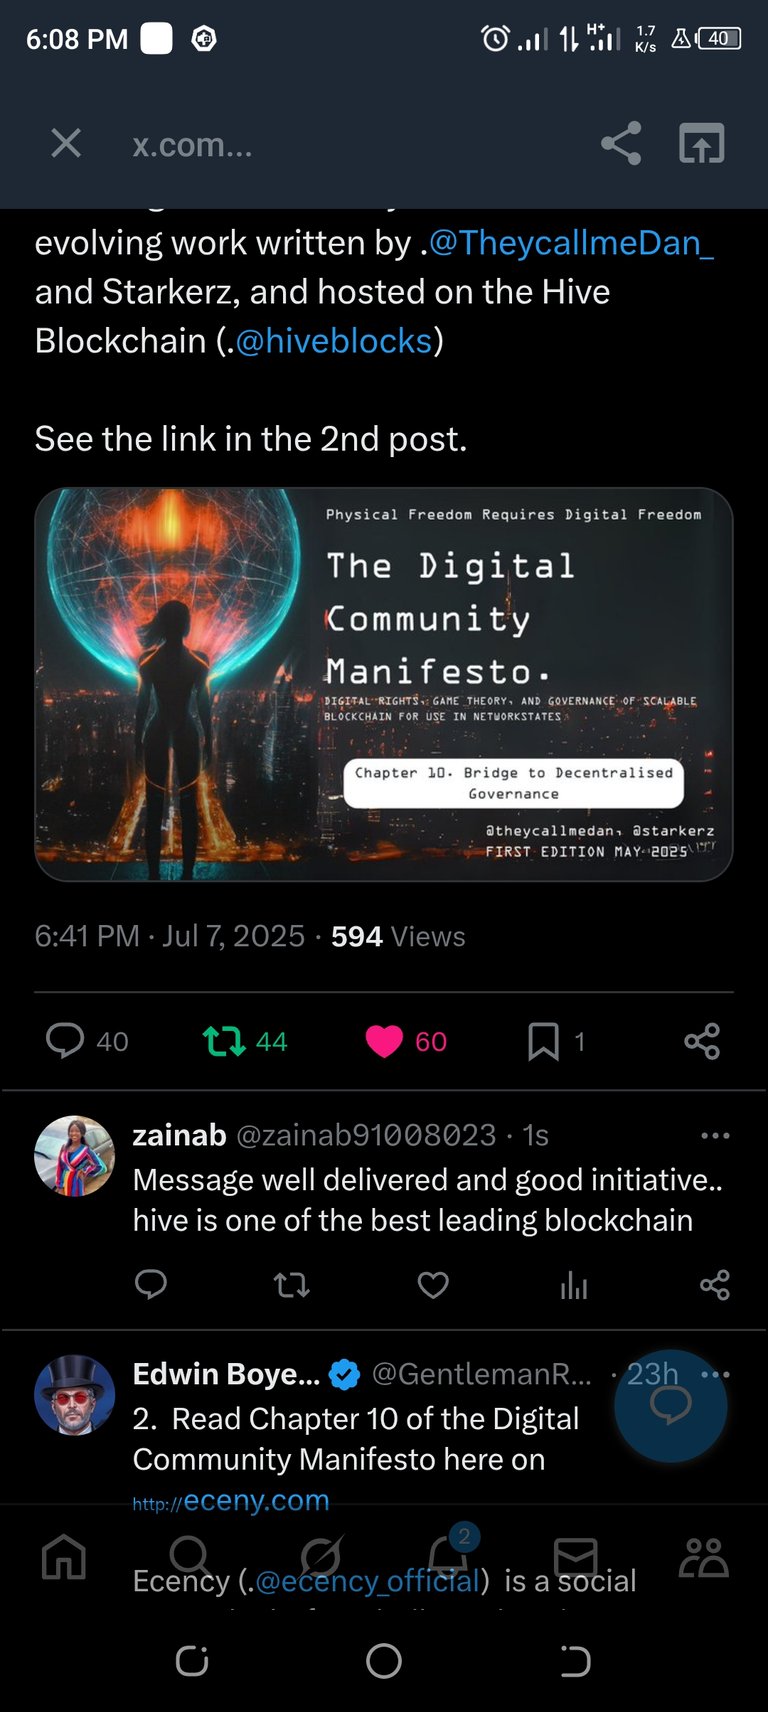This screenshot has height=1712, width=768.
Task: Share the main post via share icon
Action: [x=702, y=1041]
